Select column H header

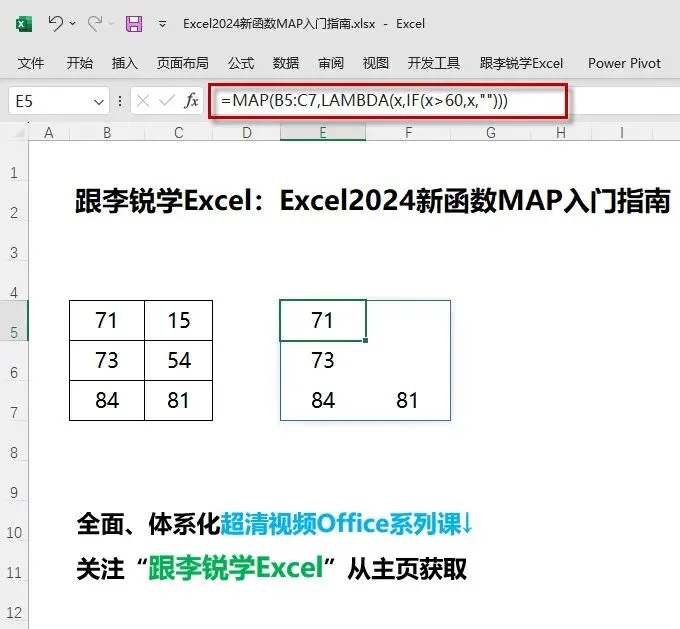[x=561, y=132]
